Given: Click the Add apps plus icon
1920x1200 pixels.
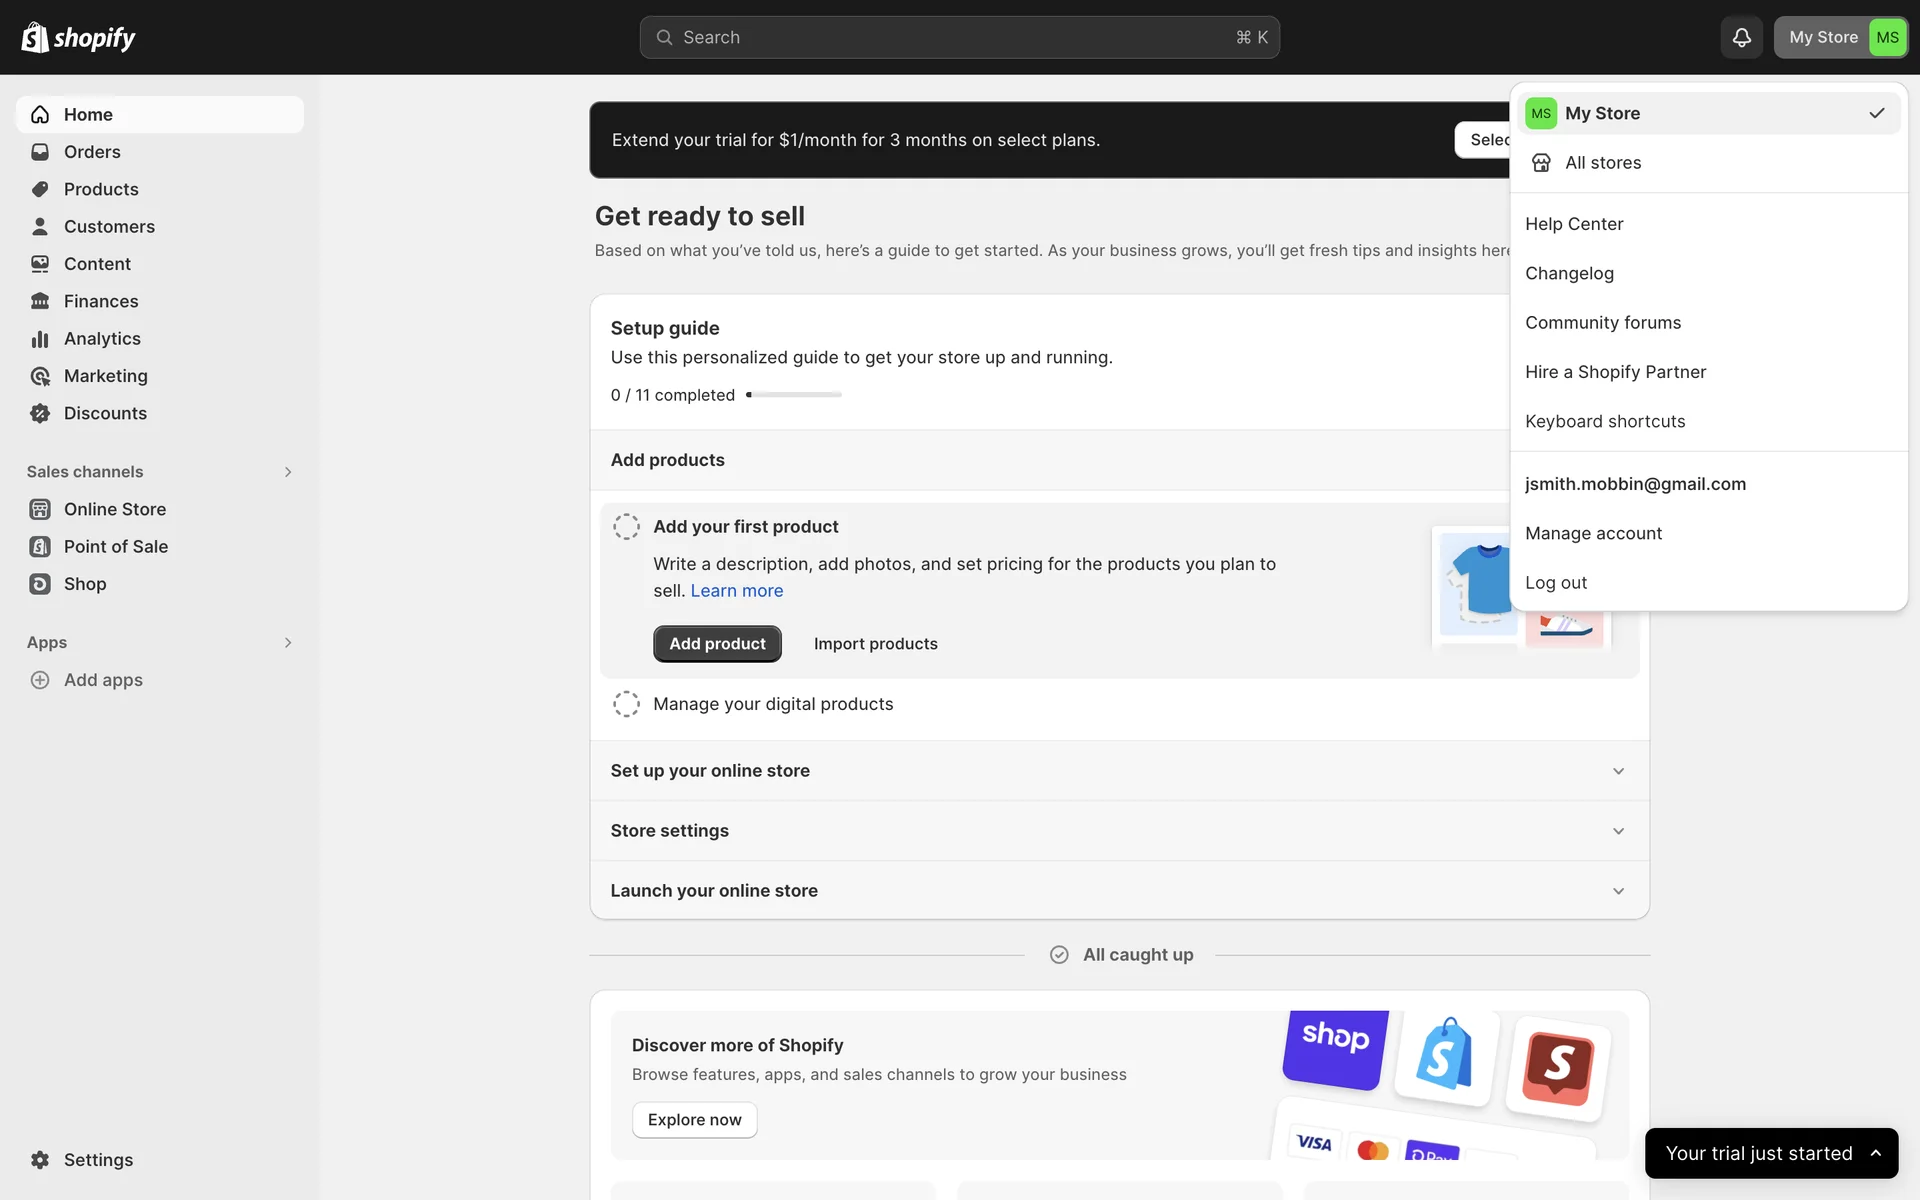Looking at the screenshot, I should [40, 680].
